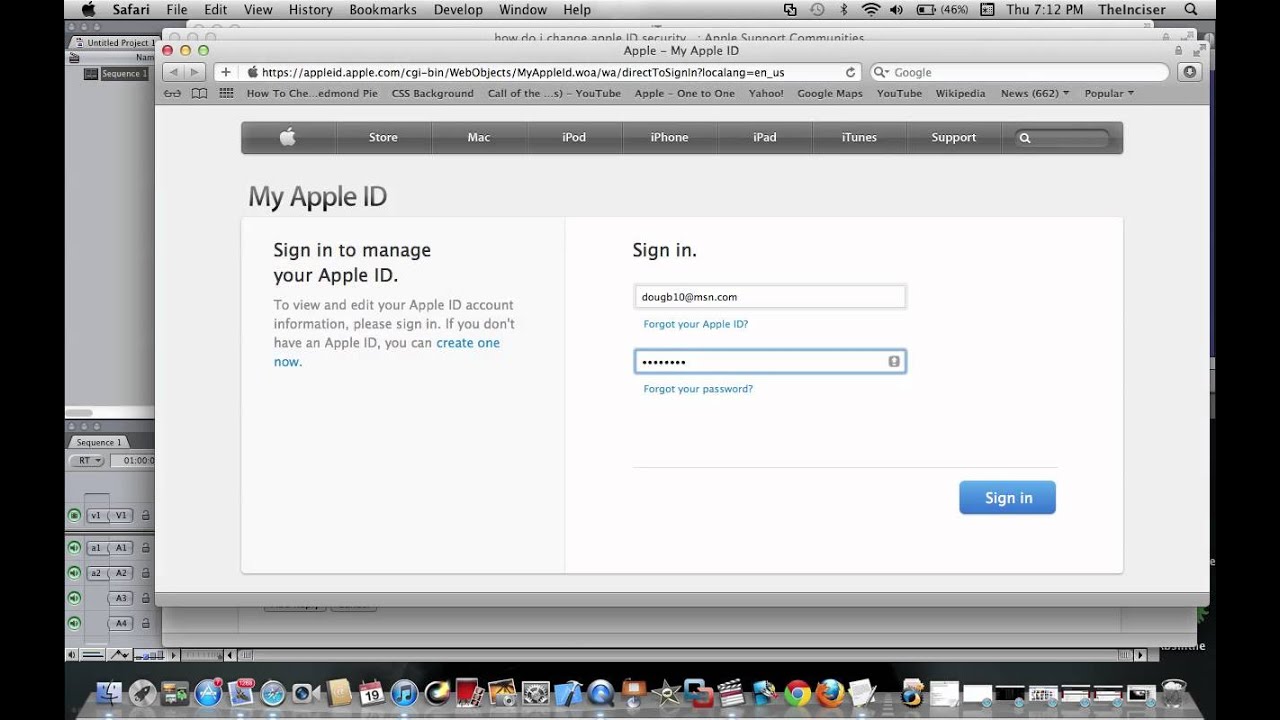The image size is (1280, 720).
Task: Expand the Popular bookmarks folder
Action: tap(1109, 93)
